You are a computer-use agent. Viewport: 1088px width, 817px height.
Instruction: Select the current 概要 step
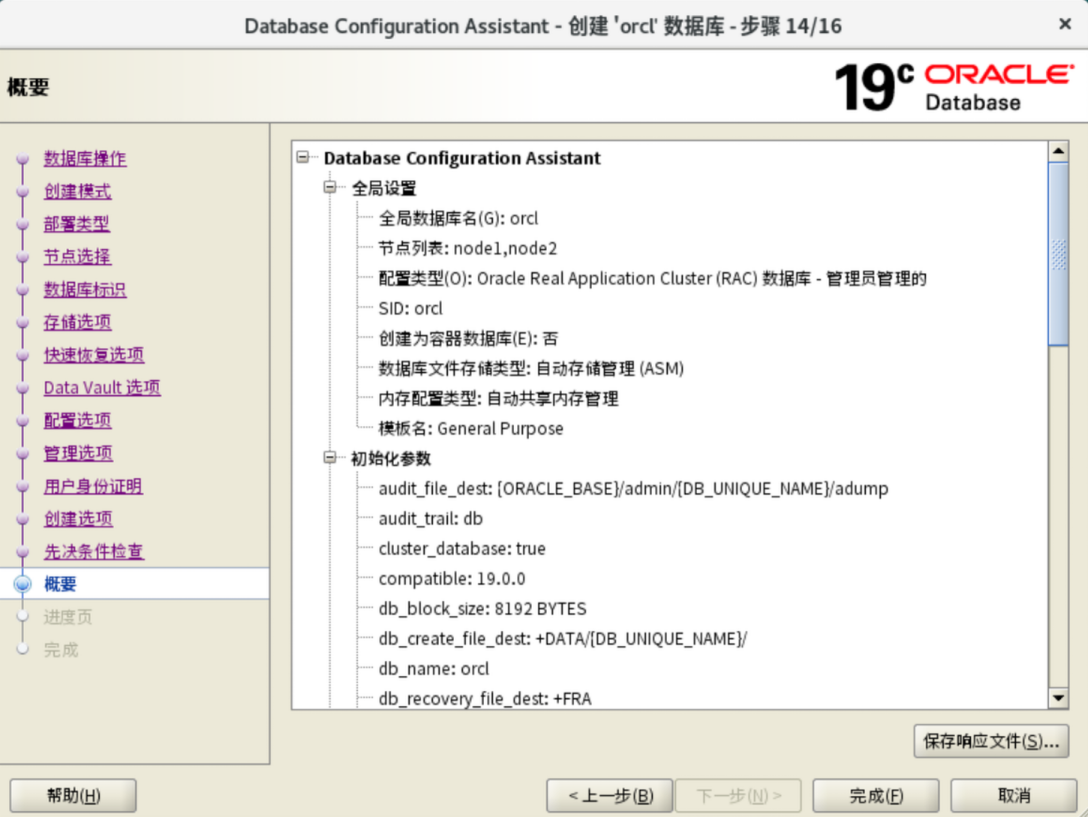click(x=60, y=584)
